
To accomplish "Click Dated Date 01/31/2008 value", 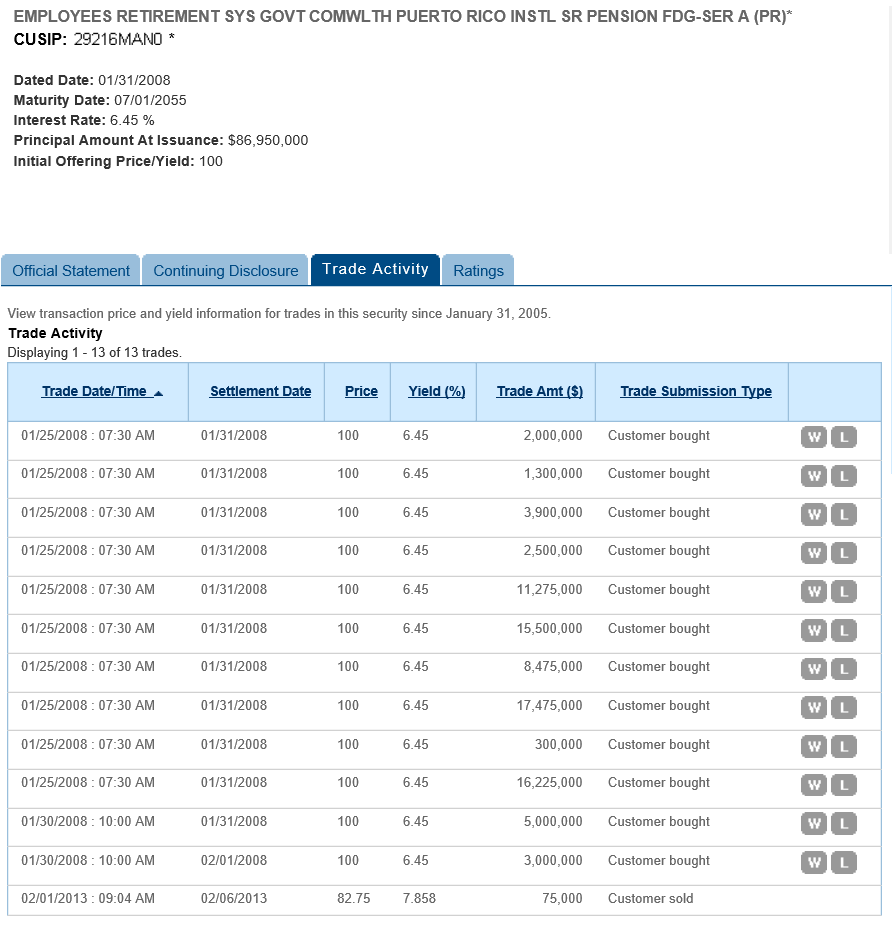I will click(134, 80).
